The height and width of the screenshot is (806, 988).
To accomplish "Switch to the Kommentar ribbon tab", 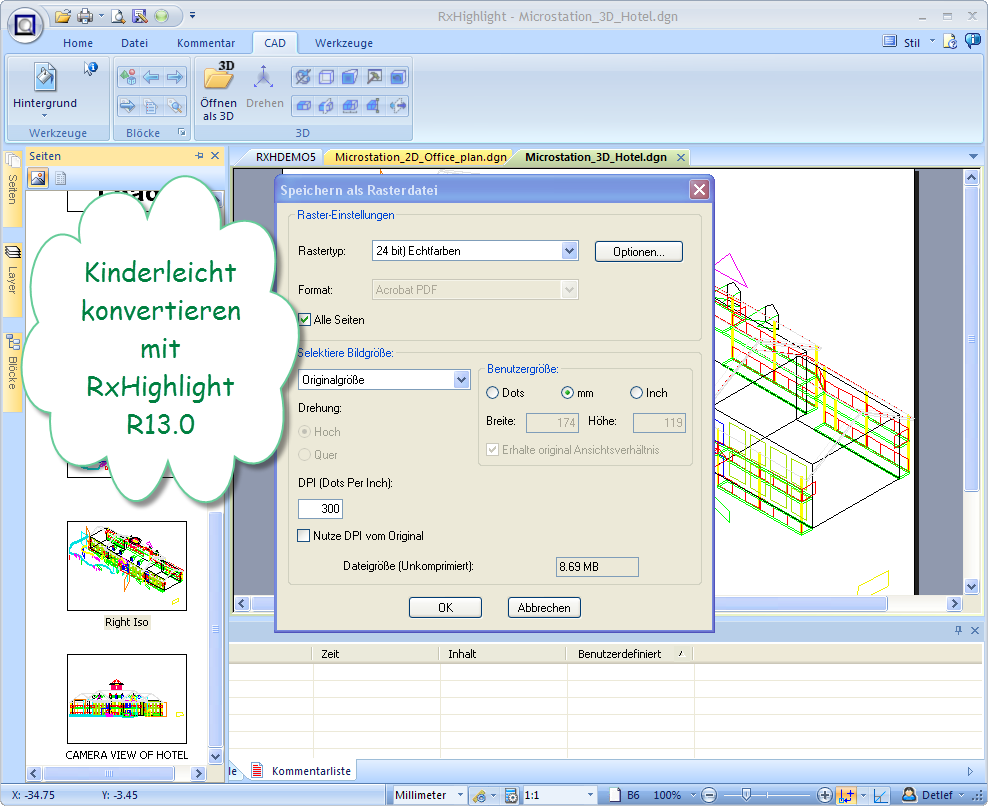I will tap(206, 43).
